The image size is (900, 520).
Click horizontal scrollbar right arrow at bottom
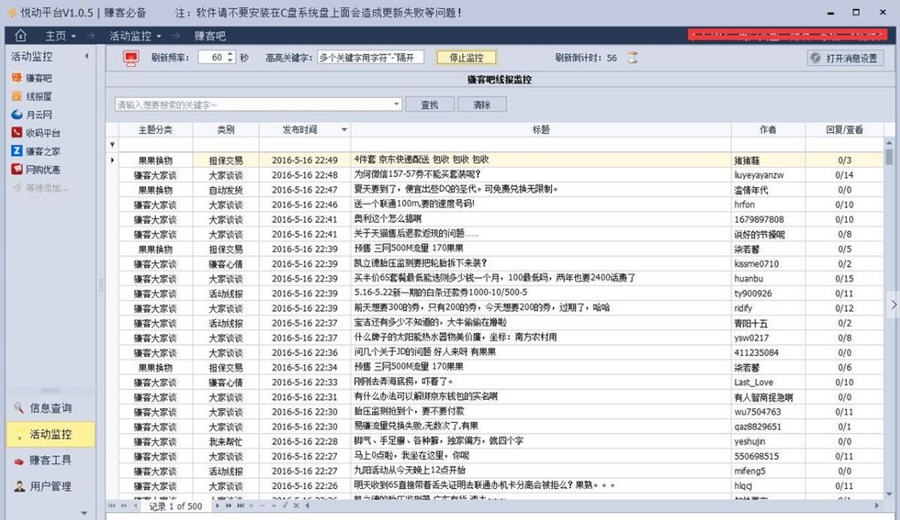click(x=876, y=506)
